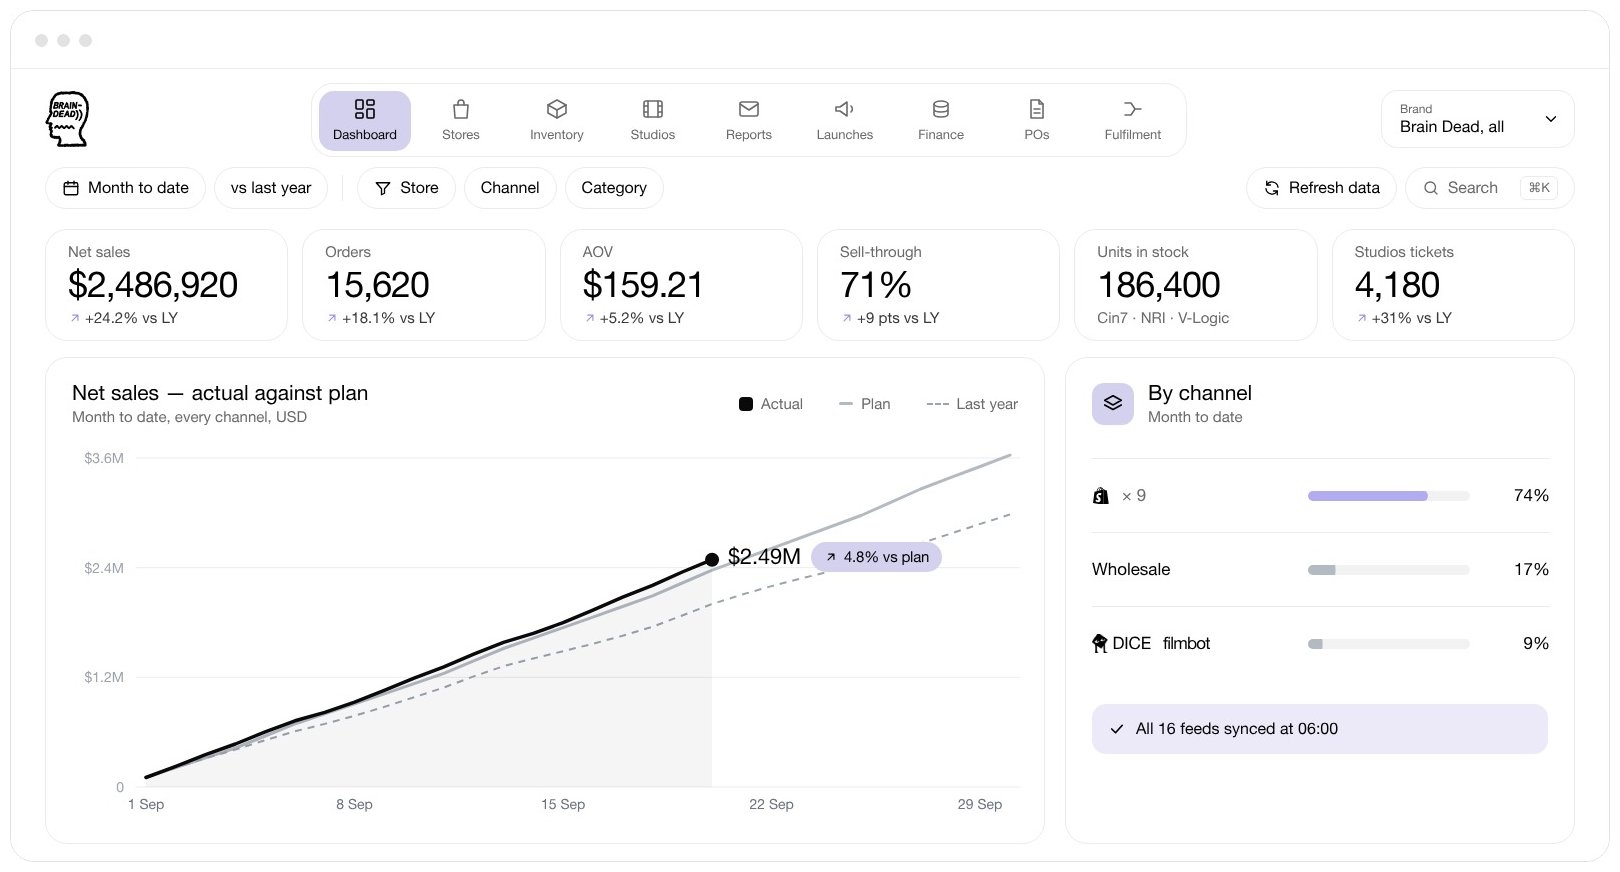Go to the Stores tab
Image resolution: width=1620 pixels, height=872 pixels.
(461, 121)
